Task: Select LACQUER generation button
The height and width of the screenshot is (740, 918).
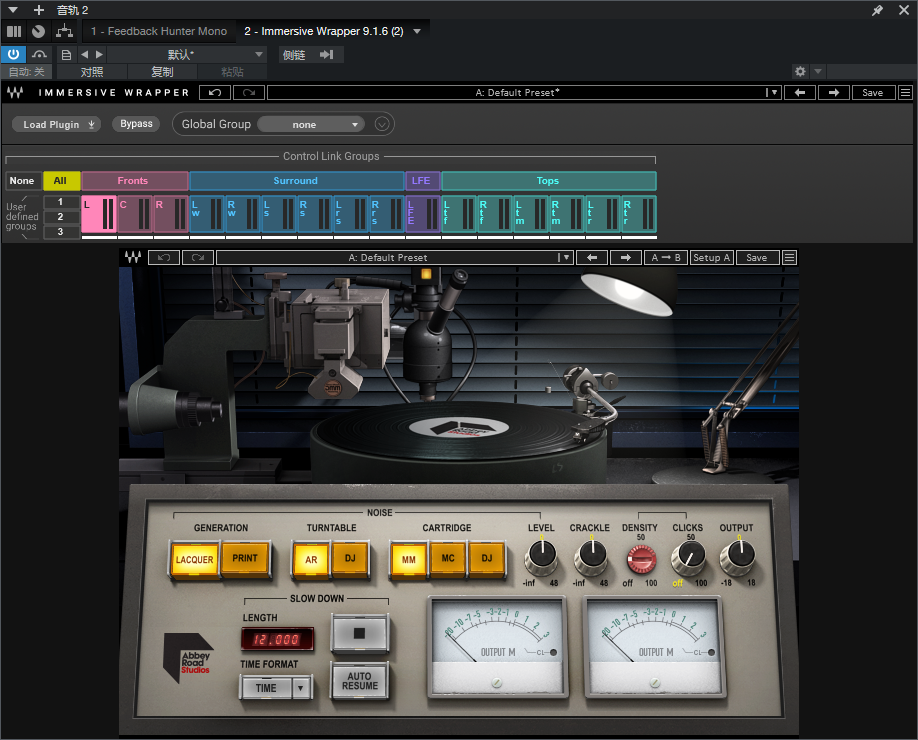Action: [x=195, y=560]
